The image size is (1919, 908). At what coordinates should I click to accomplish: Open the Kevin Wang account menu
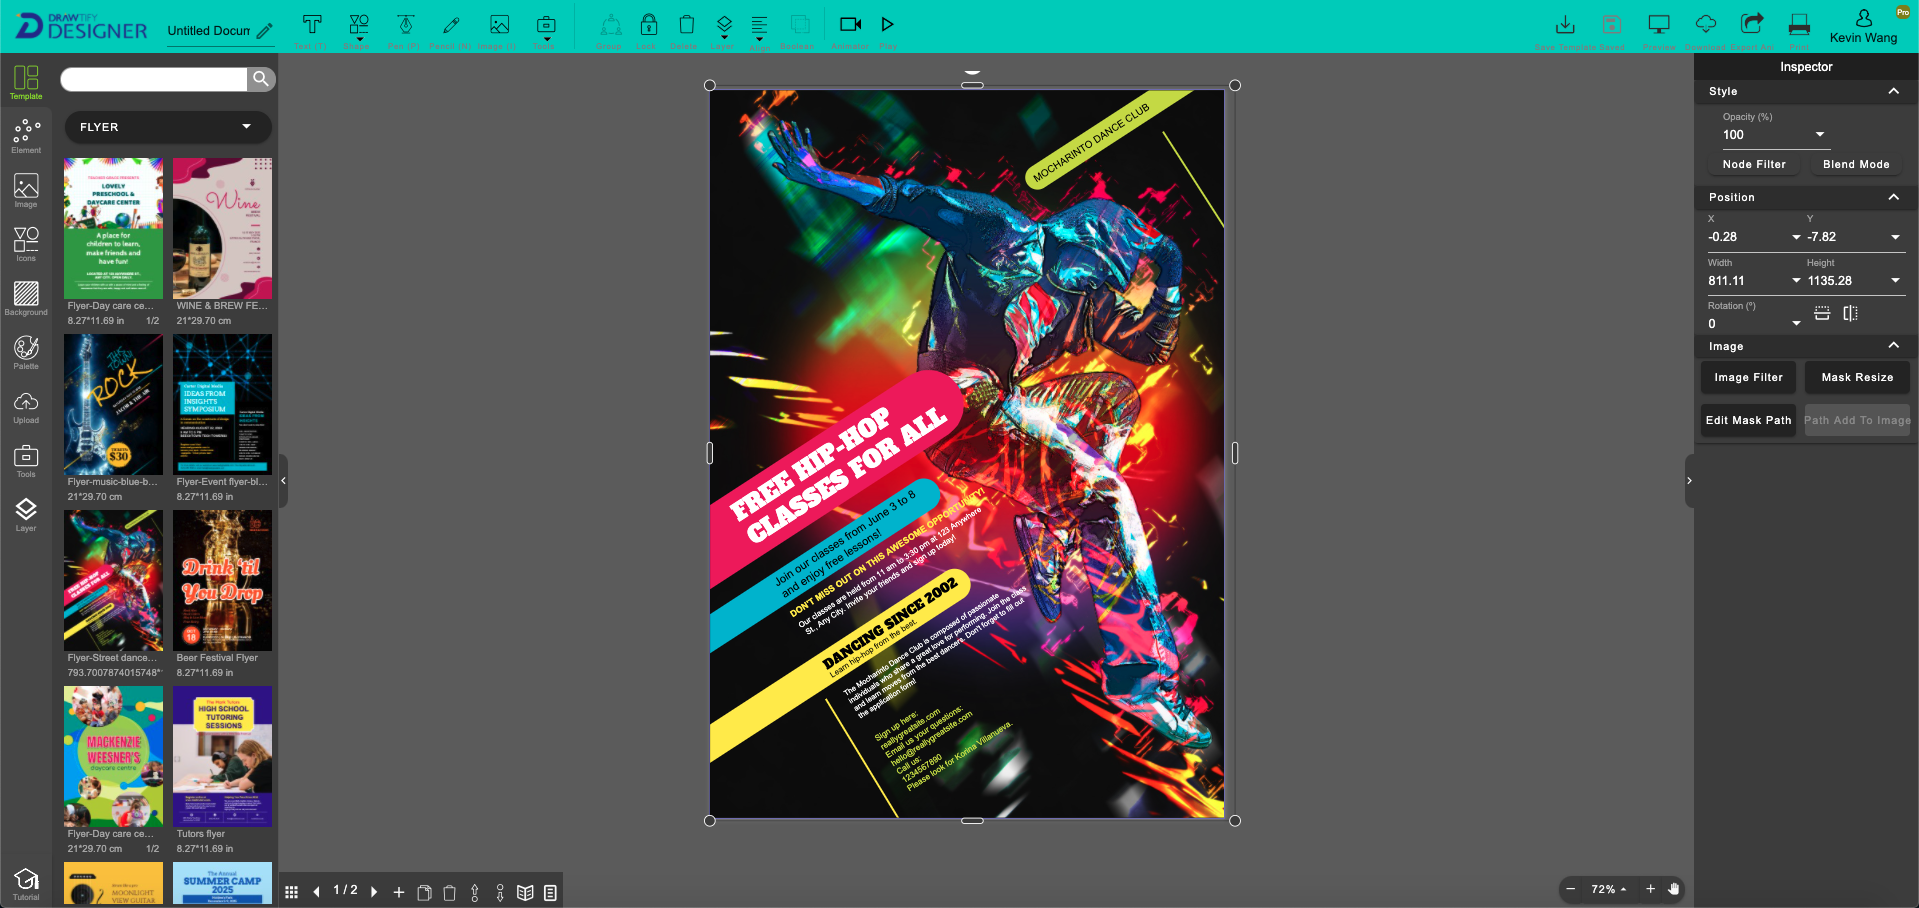1863,27
